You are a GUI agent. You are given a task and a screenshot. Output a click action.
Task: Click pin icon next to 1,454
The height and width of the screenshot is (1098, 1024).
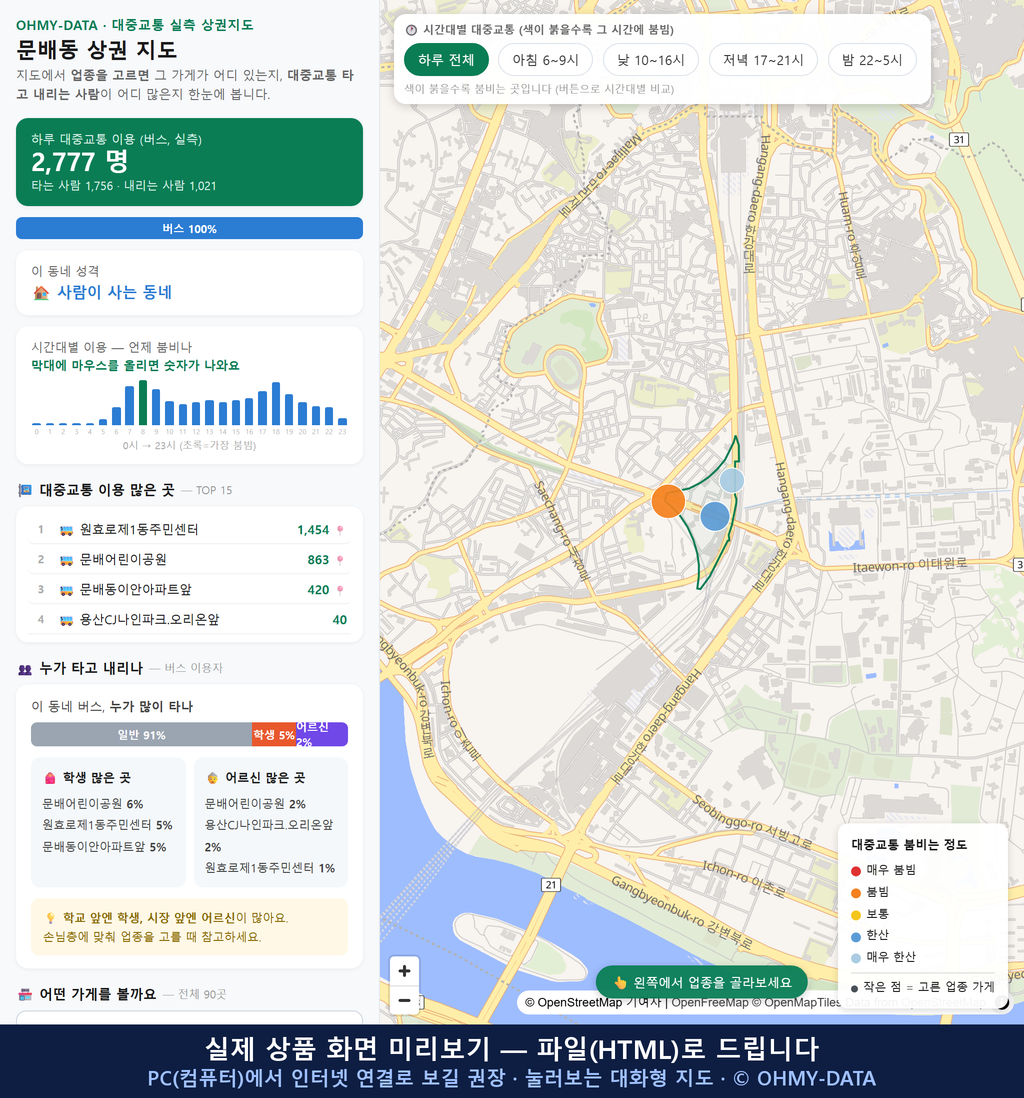[x=340, y=530]
